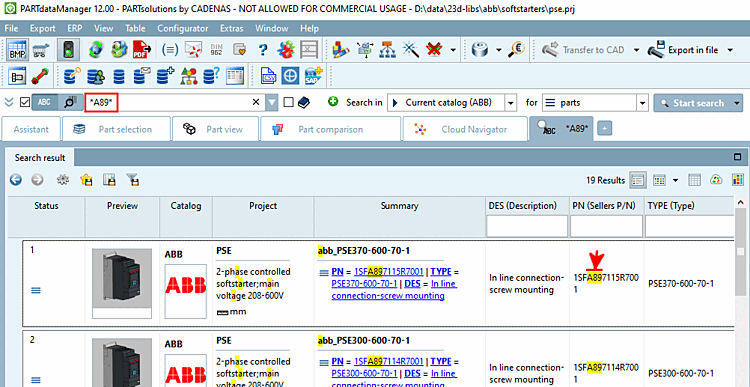Image resolution: width=750 pixels, height=387 pixels.
Task: Click the SAP icon in second toolbar
Action: [x=314, y=76]
